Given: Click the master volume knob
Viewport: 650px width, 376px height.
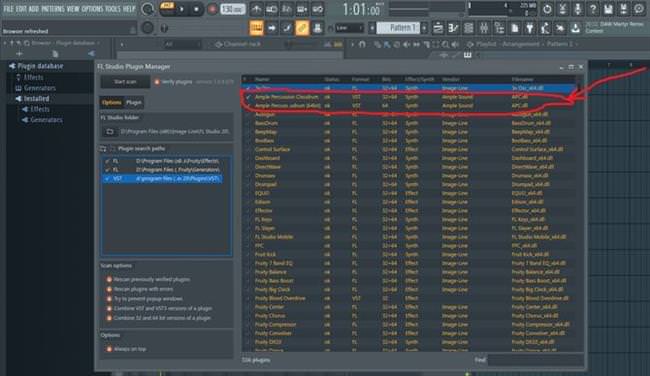Looking at the screenshot, I should point(148,9).
